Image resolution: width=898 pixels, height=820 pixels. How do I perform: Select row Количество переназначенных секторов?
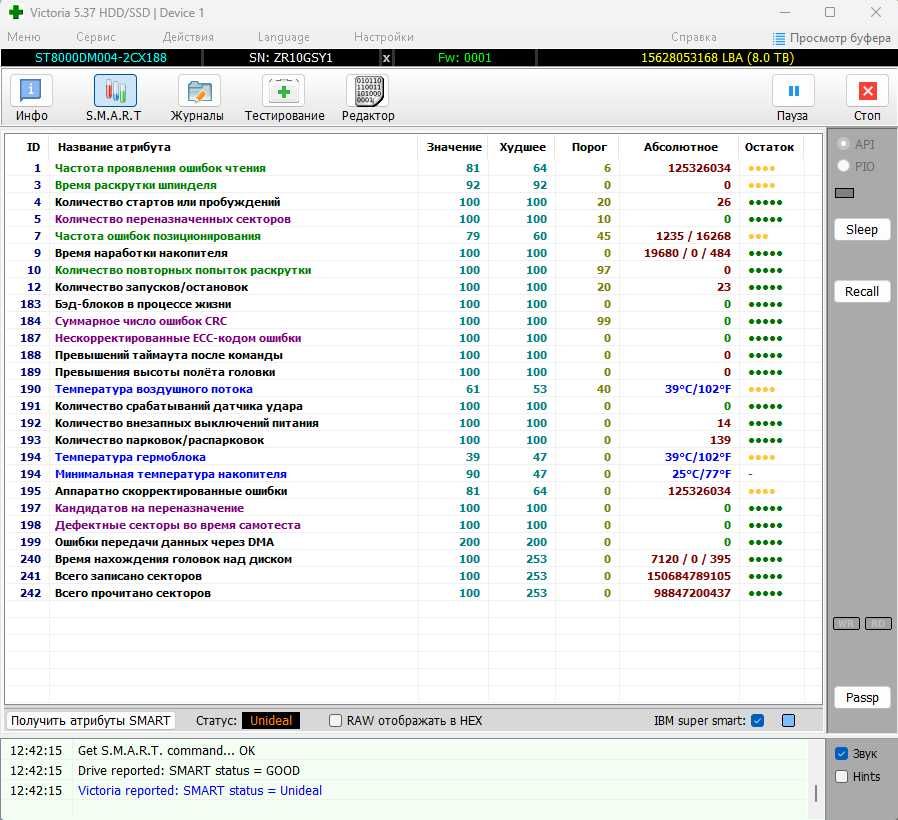click(x=412, y=219)
